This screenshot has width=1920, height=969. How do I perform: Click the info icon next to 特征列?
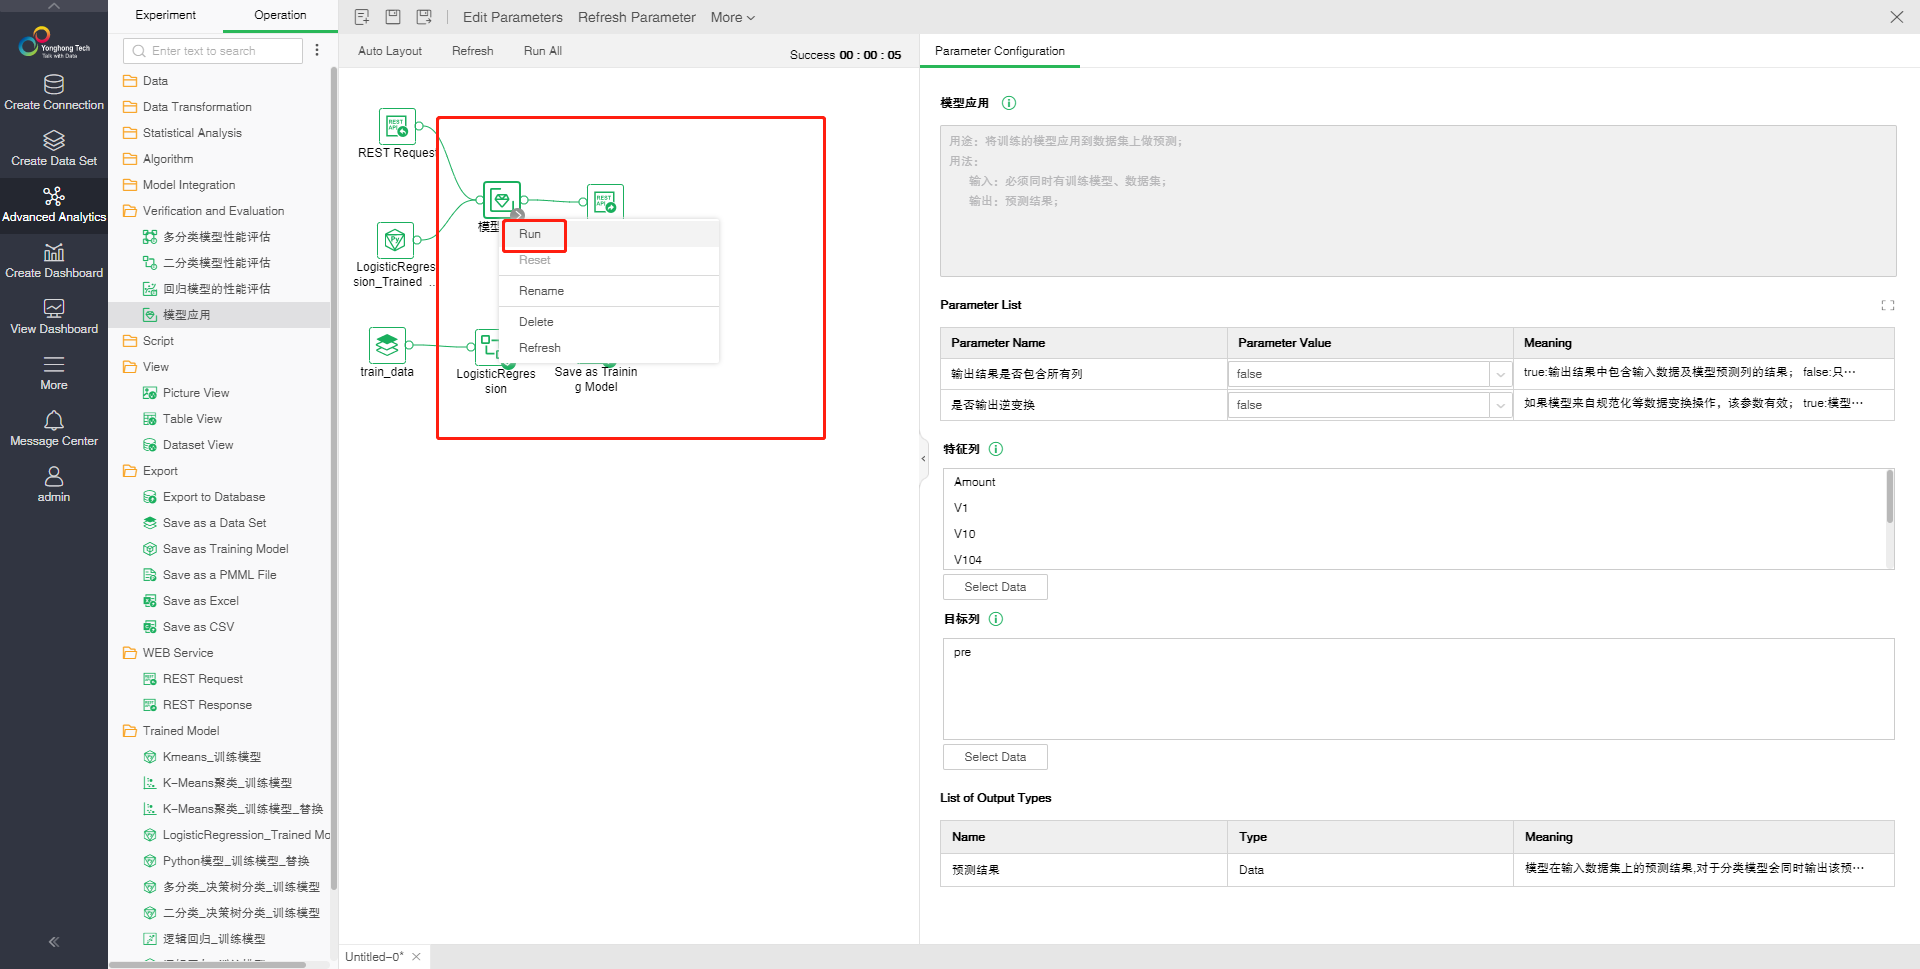click(x=996, y=449)
